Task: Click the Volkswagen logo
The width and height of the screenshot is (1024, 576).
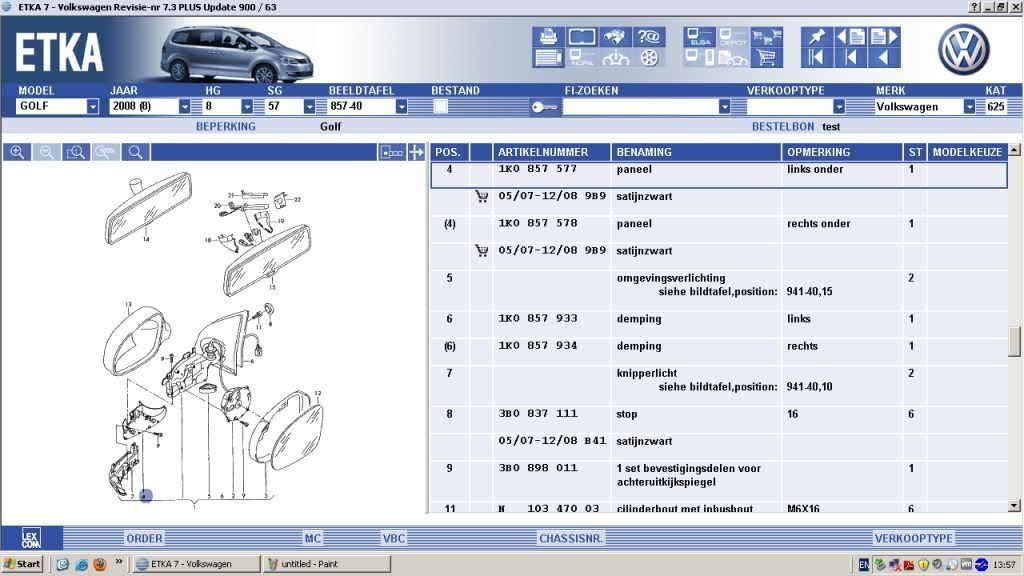Action: (963, 49)
